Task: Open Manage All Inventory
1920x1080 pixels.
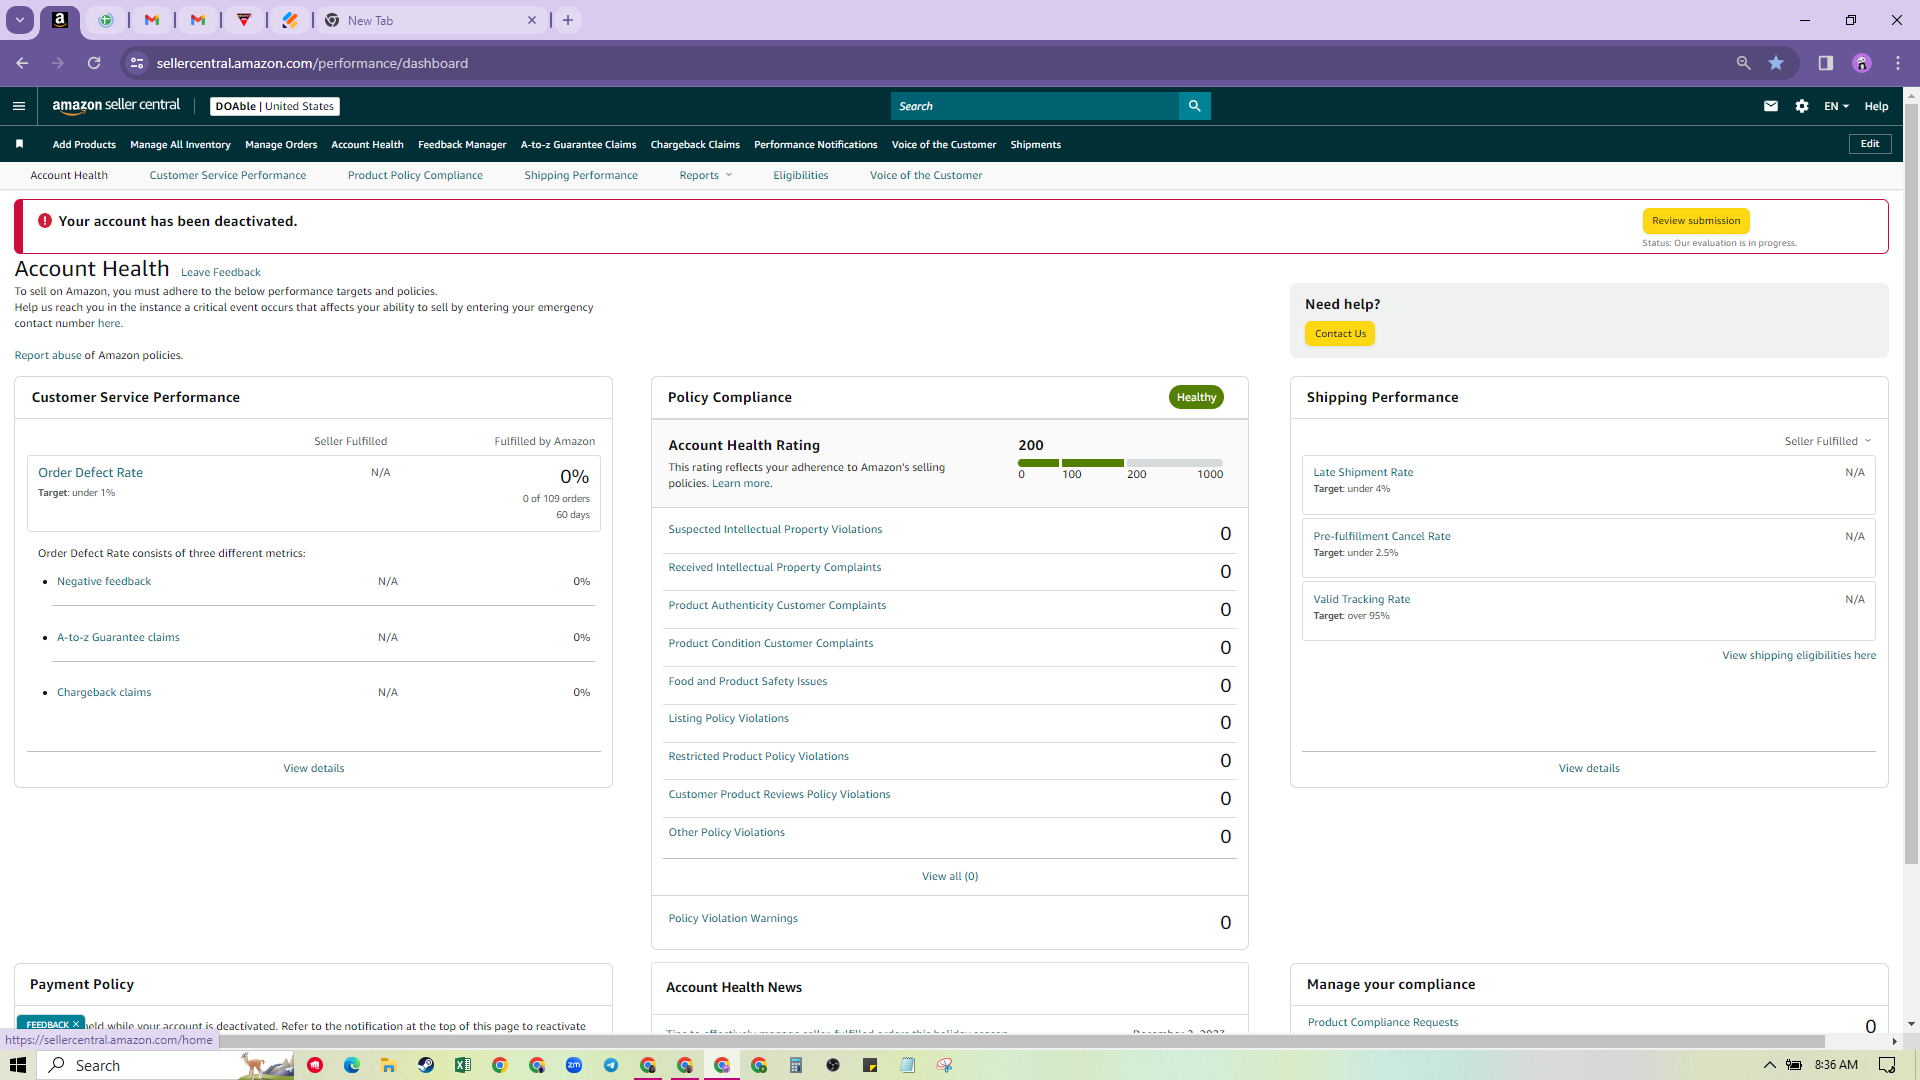Action: 180,145
